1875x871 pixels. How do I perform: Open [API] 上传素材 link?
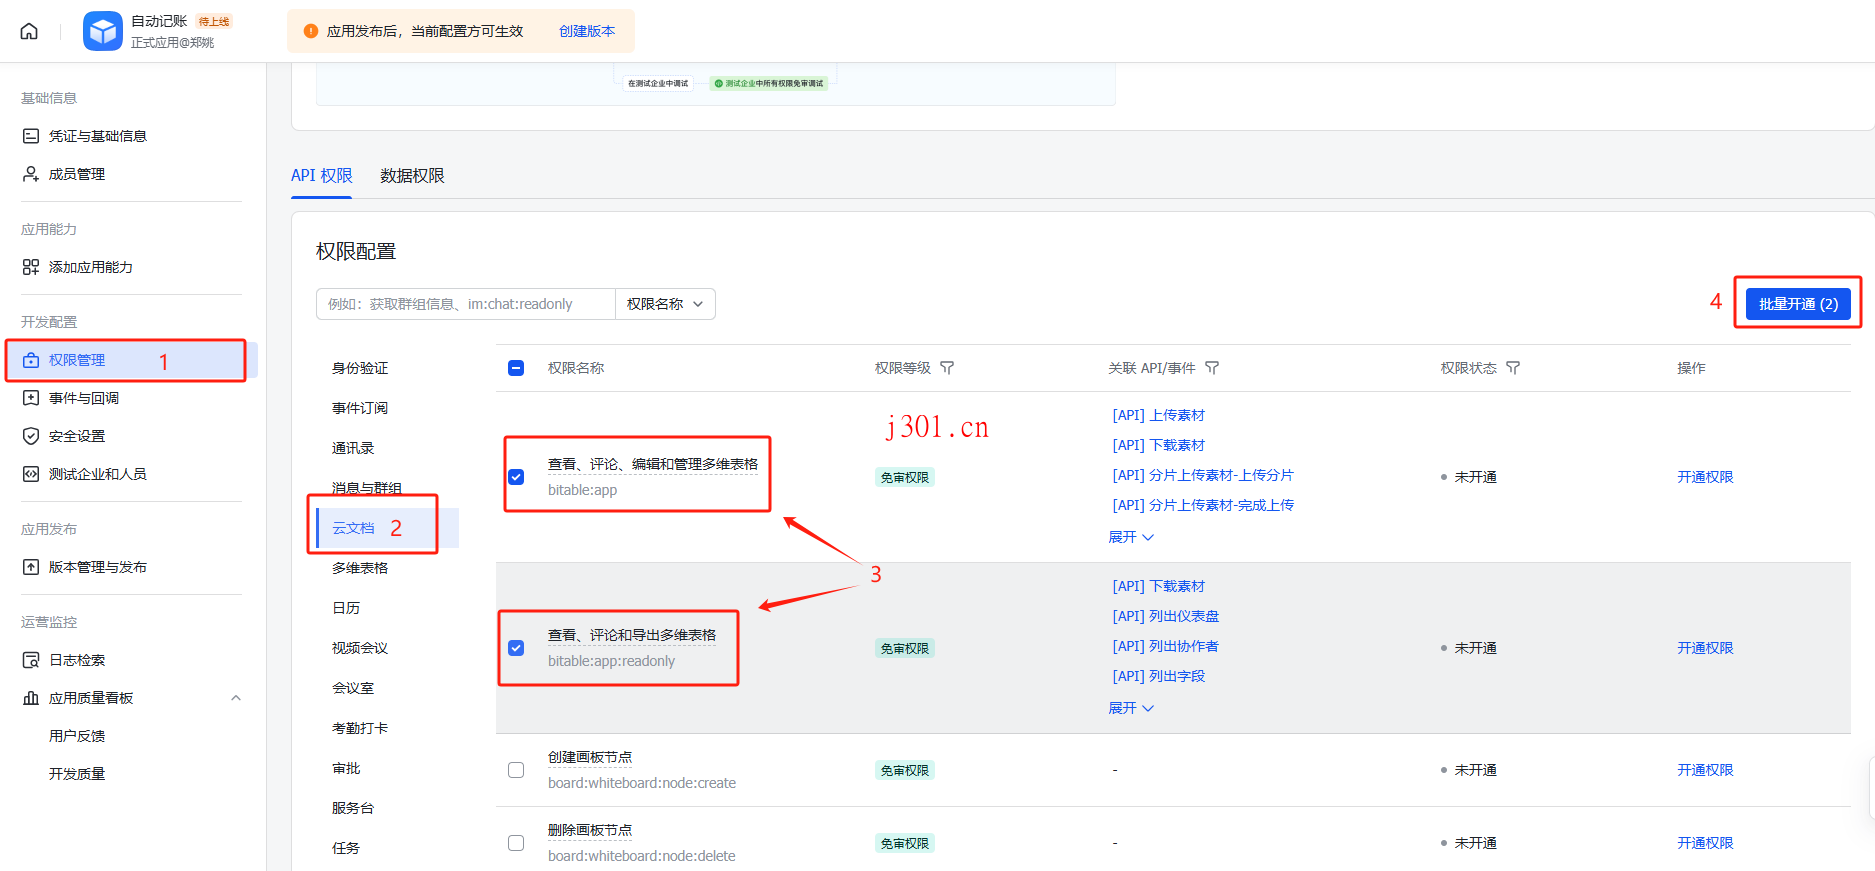pyautogui.click(x=1159, y=415)
